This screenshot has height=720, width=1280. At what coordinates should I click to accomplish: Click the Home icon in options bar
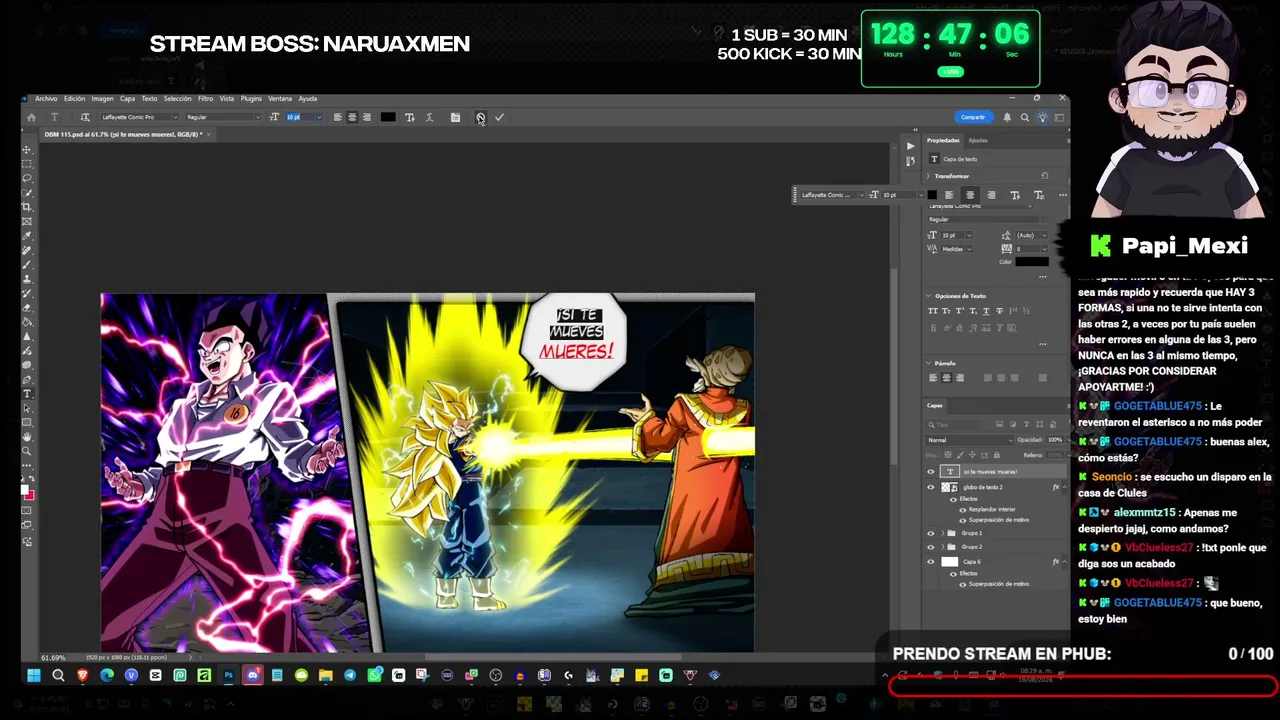[31, 117]
